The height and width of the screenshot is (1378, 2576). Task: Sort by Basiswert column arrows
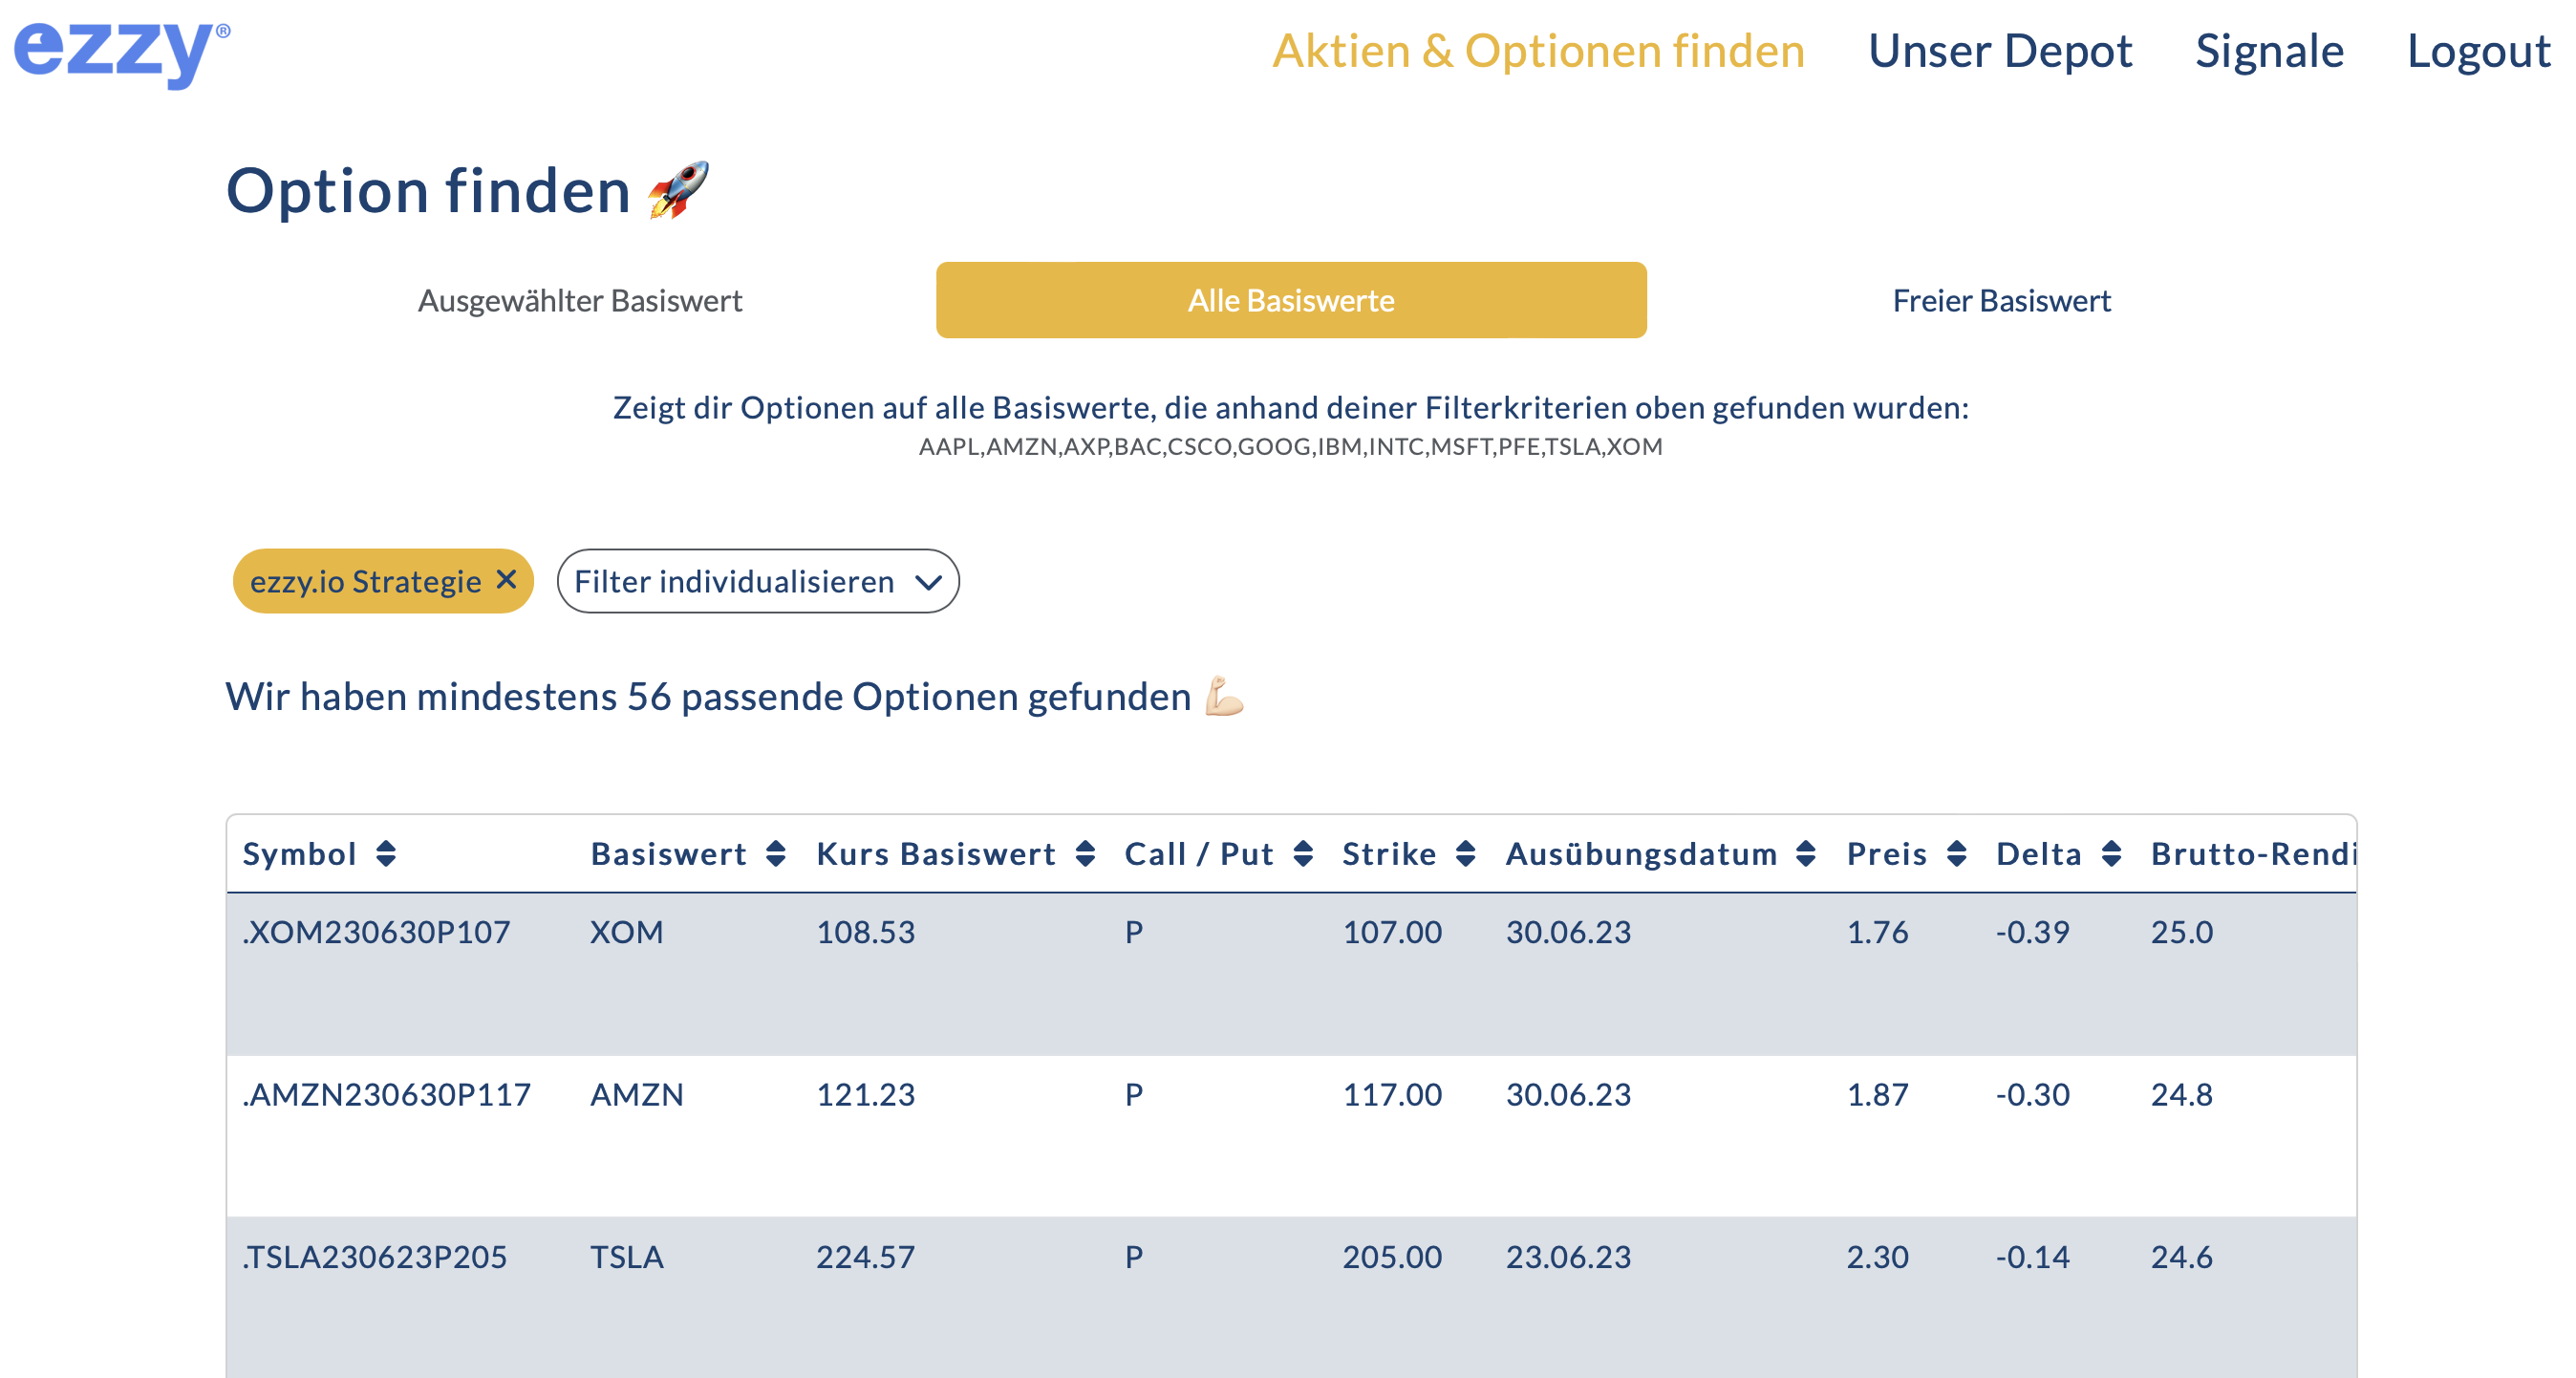coord(775,853)
